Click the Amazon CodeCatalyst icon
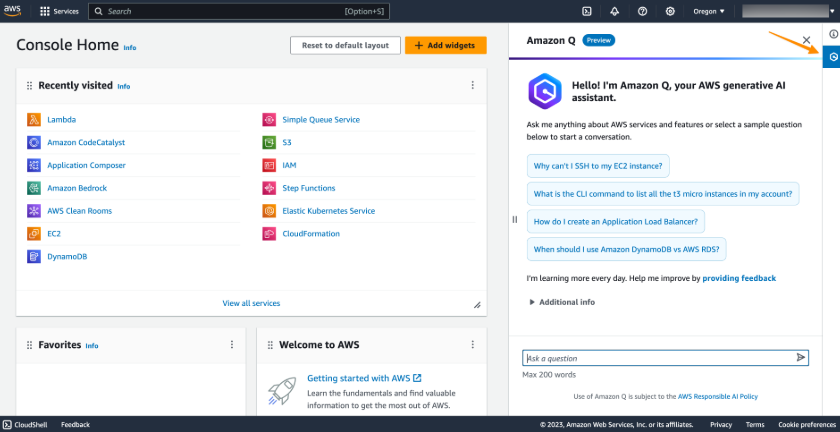The image size is (840, 432). coord(34,143)
